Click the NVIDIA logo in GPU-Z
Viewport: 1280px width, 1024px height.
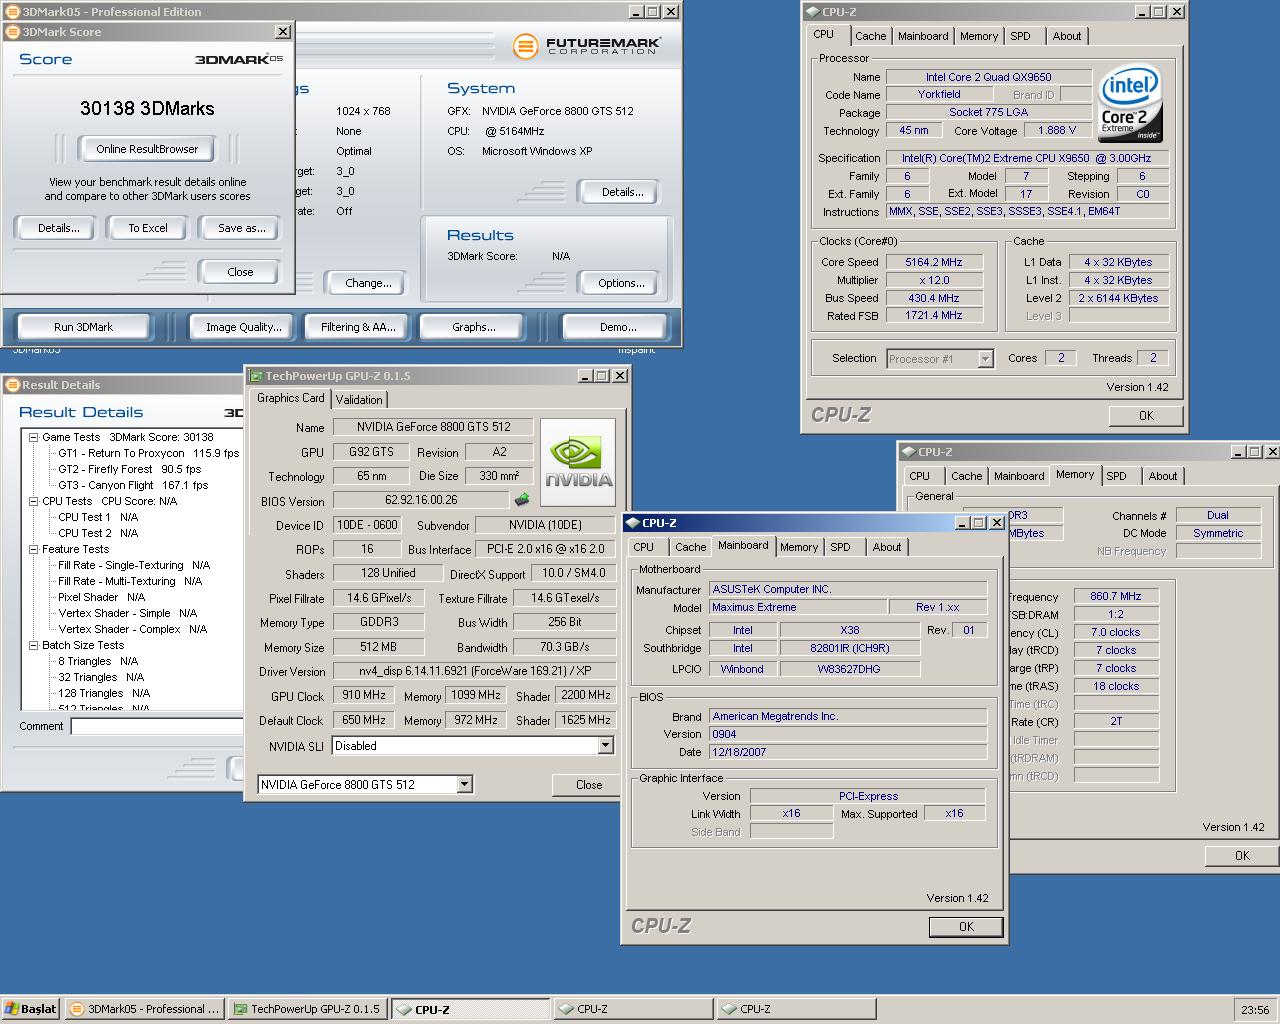(577, 464)
